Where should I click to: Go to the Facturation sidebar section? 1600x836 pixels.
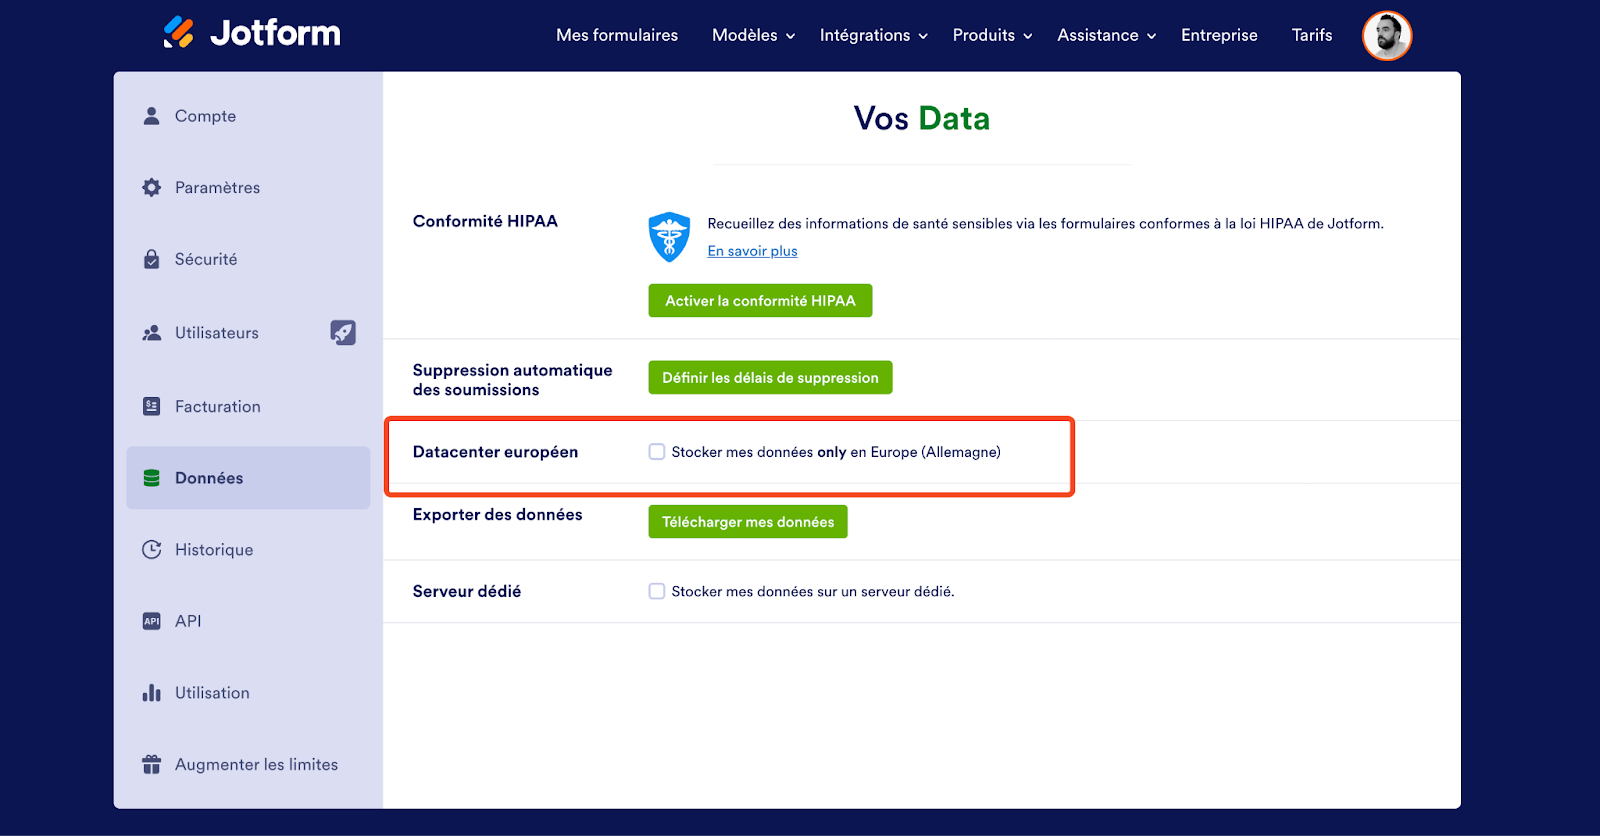(248, 407)
